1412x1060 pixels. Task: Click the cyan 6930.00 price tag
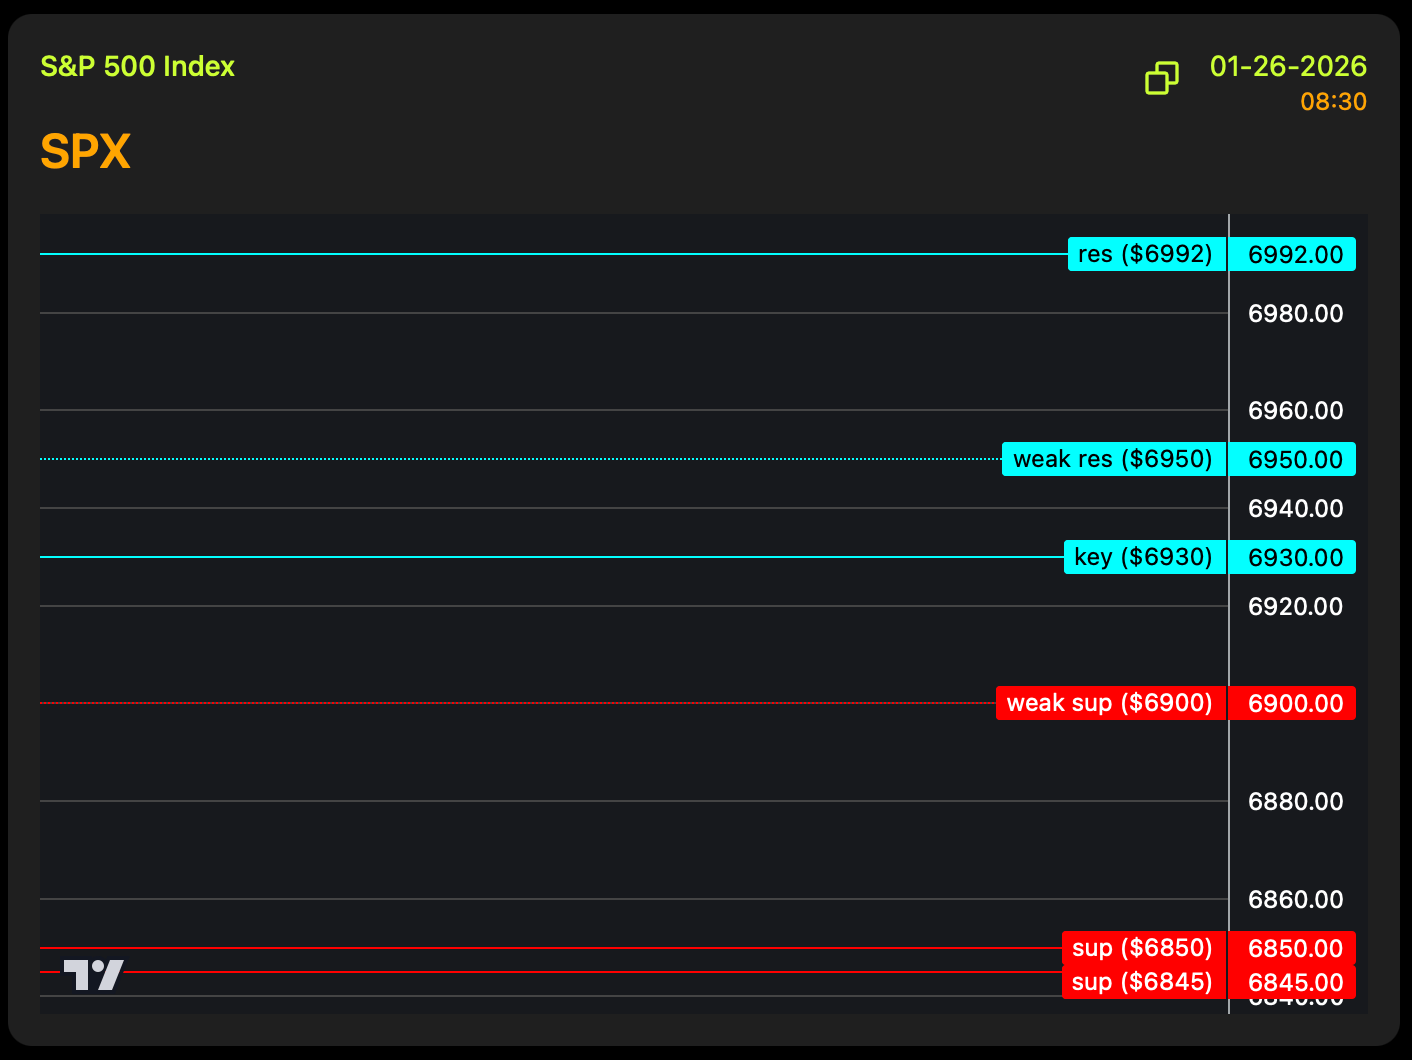(x=1293, y=557)
